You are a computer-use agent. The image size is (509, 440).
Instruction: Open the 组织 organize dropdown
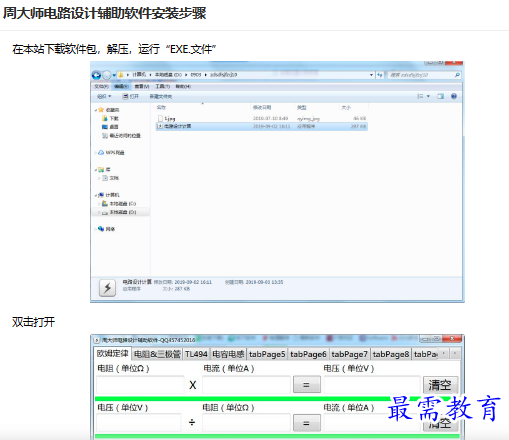104,96
